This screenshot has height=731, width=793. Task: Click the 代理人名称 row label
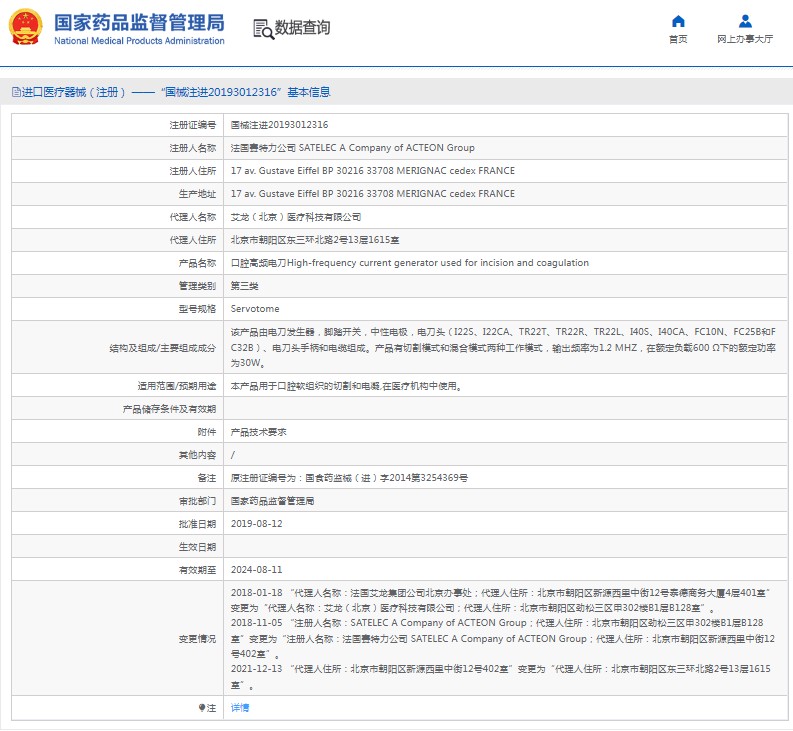click(193, 217)
